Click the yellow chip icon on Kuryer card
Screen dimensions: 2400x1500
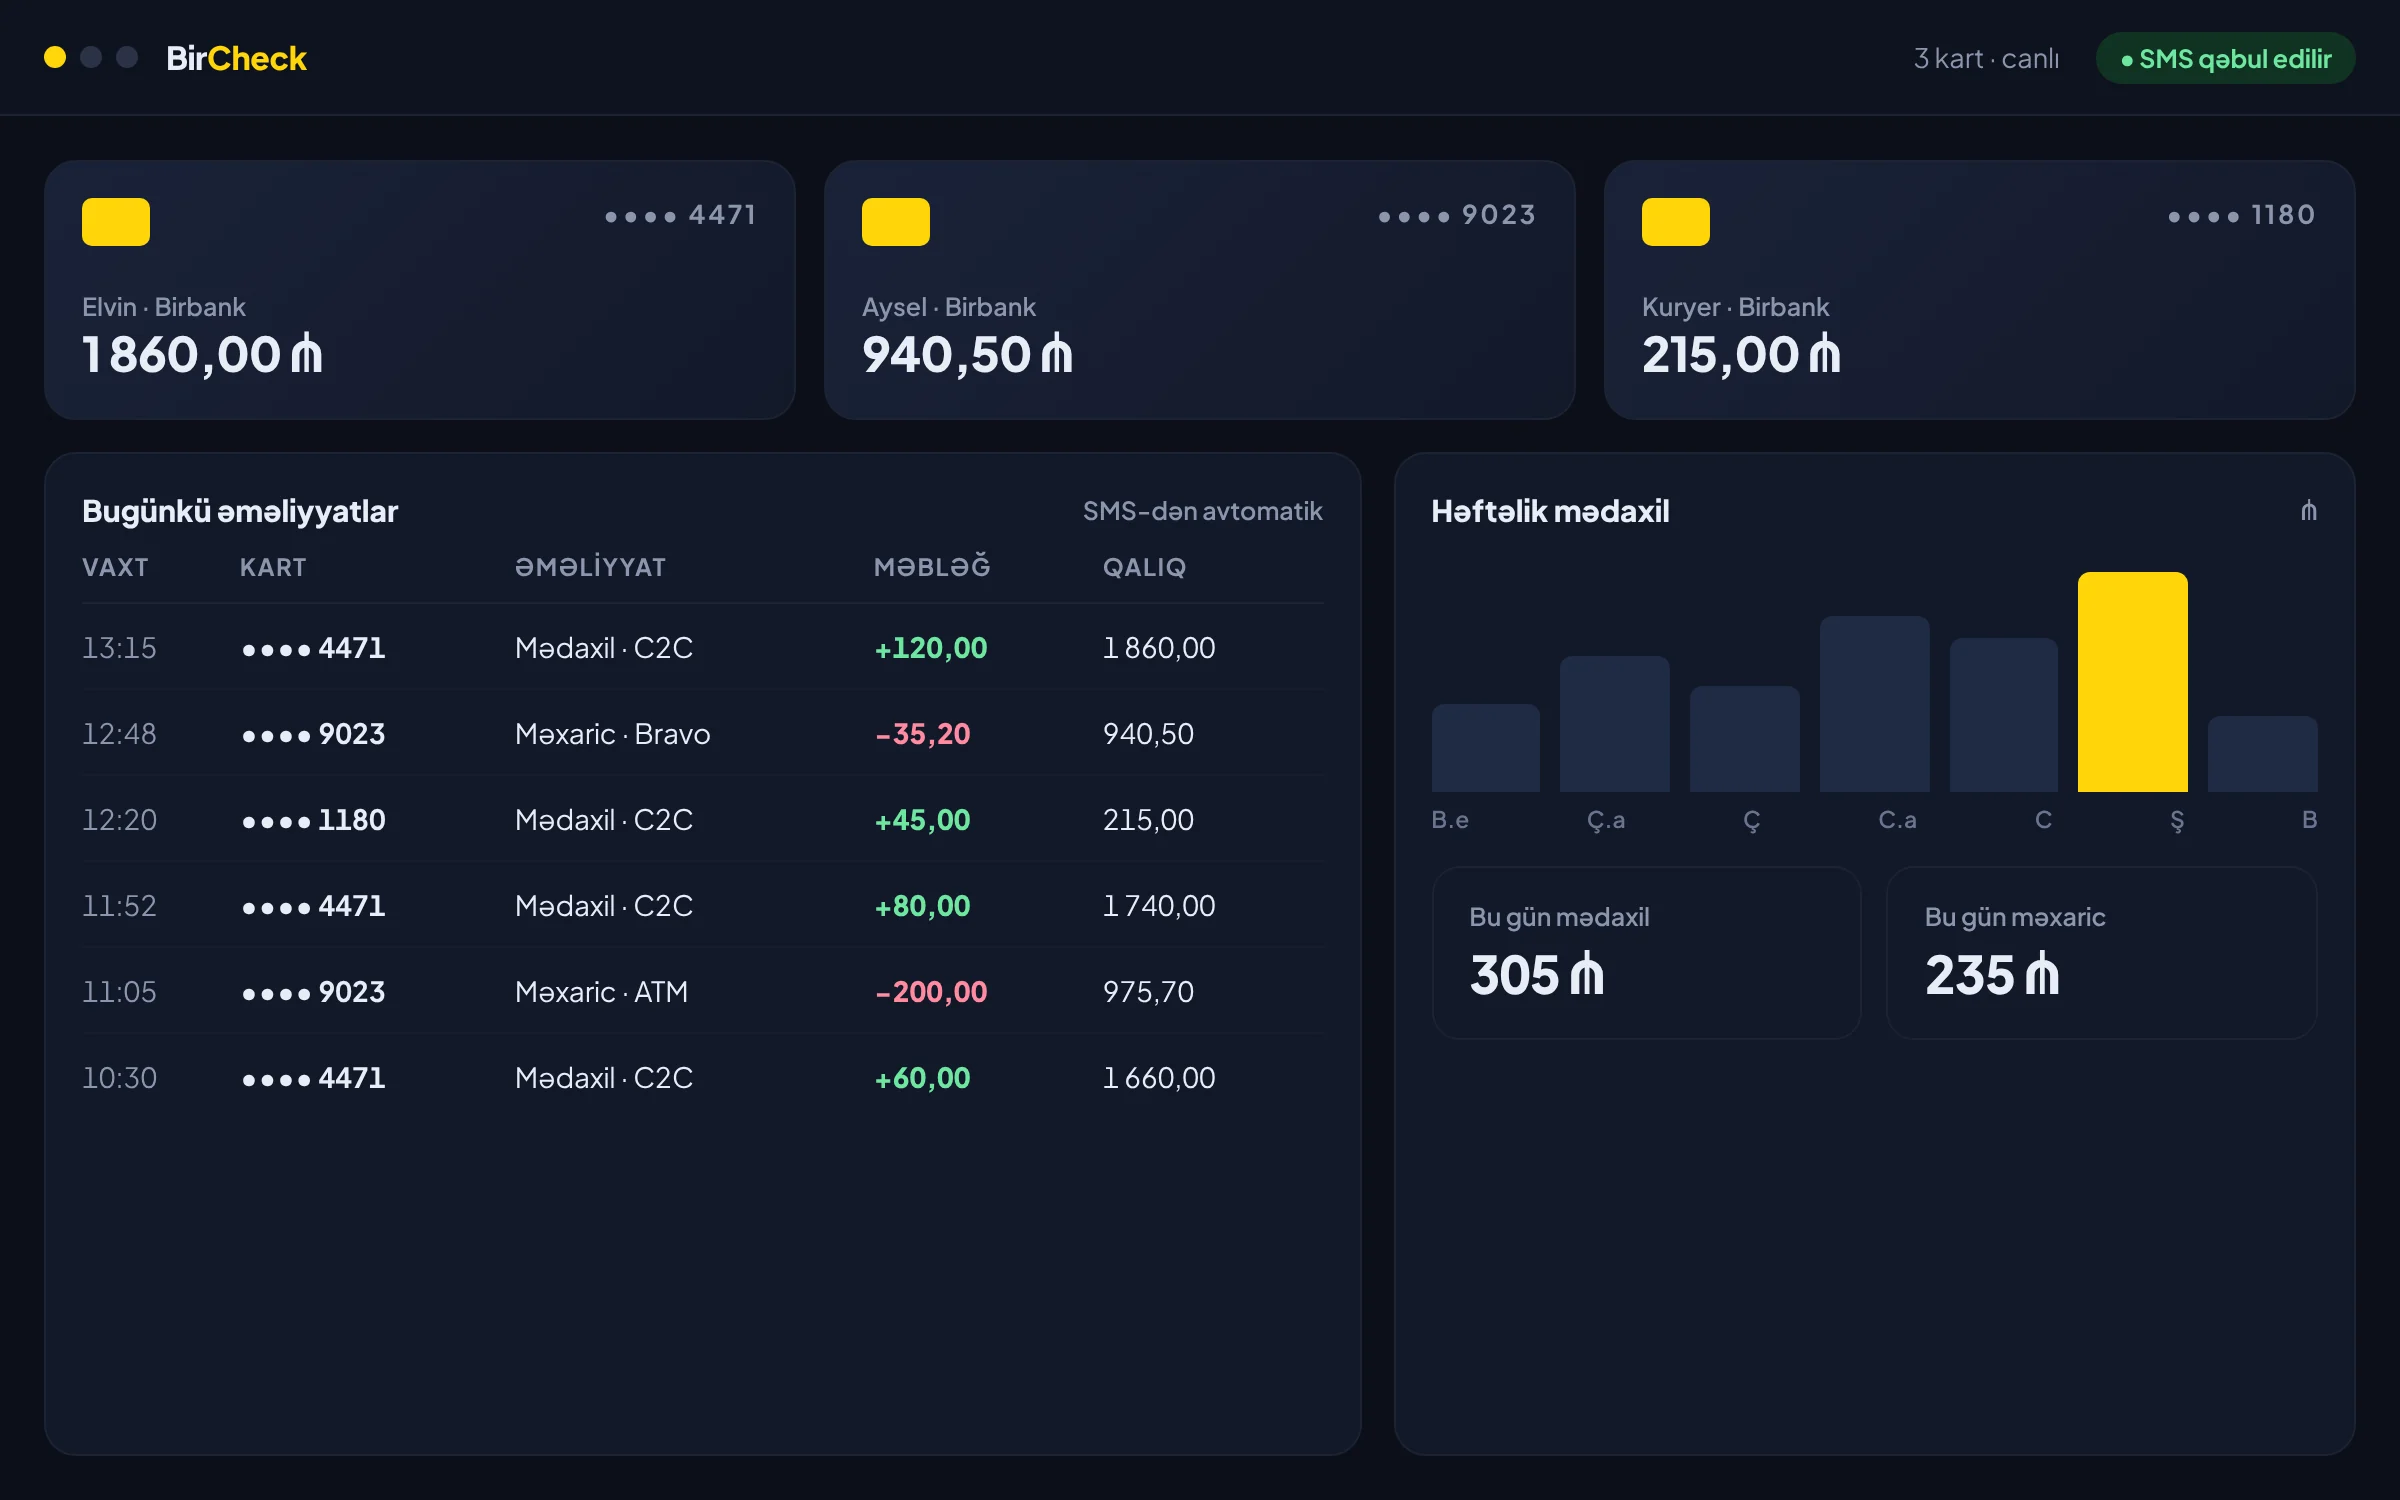1676,222
